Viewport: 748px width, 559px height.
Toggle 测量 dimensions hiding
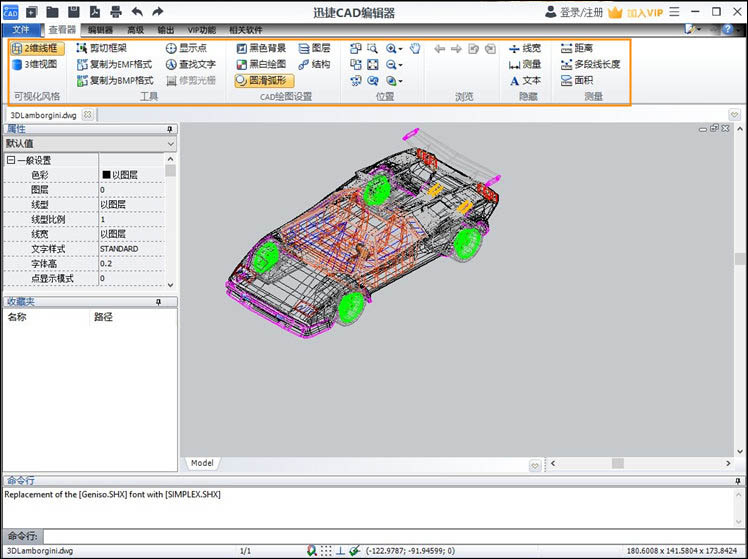click(x=525, y=64)
